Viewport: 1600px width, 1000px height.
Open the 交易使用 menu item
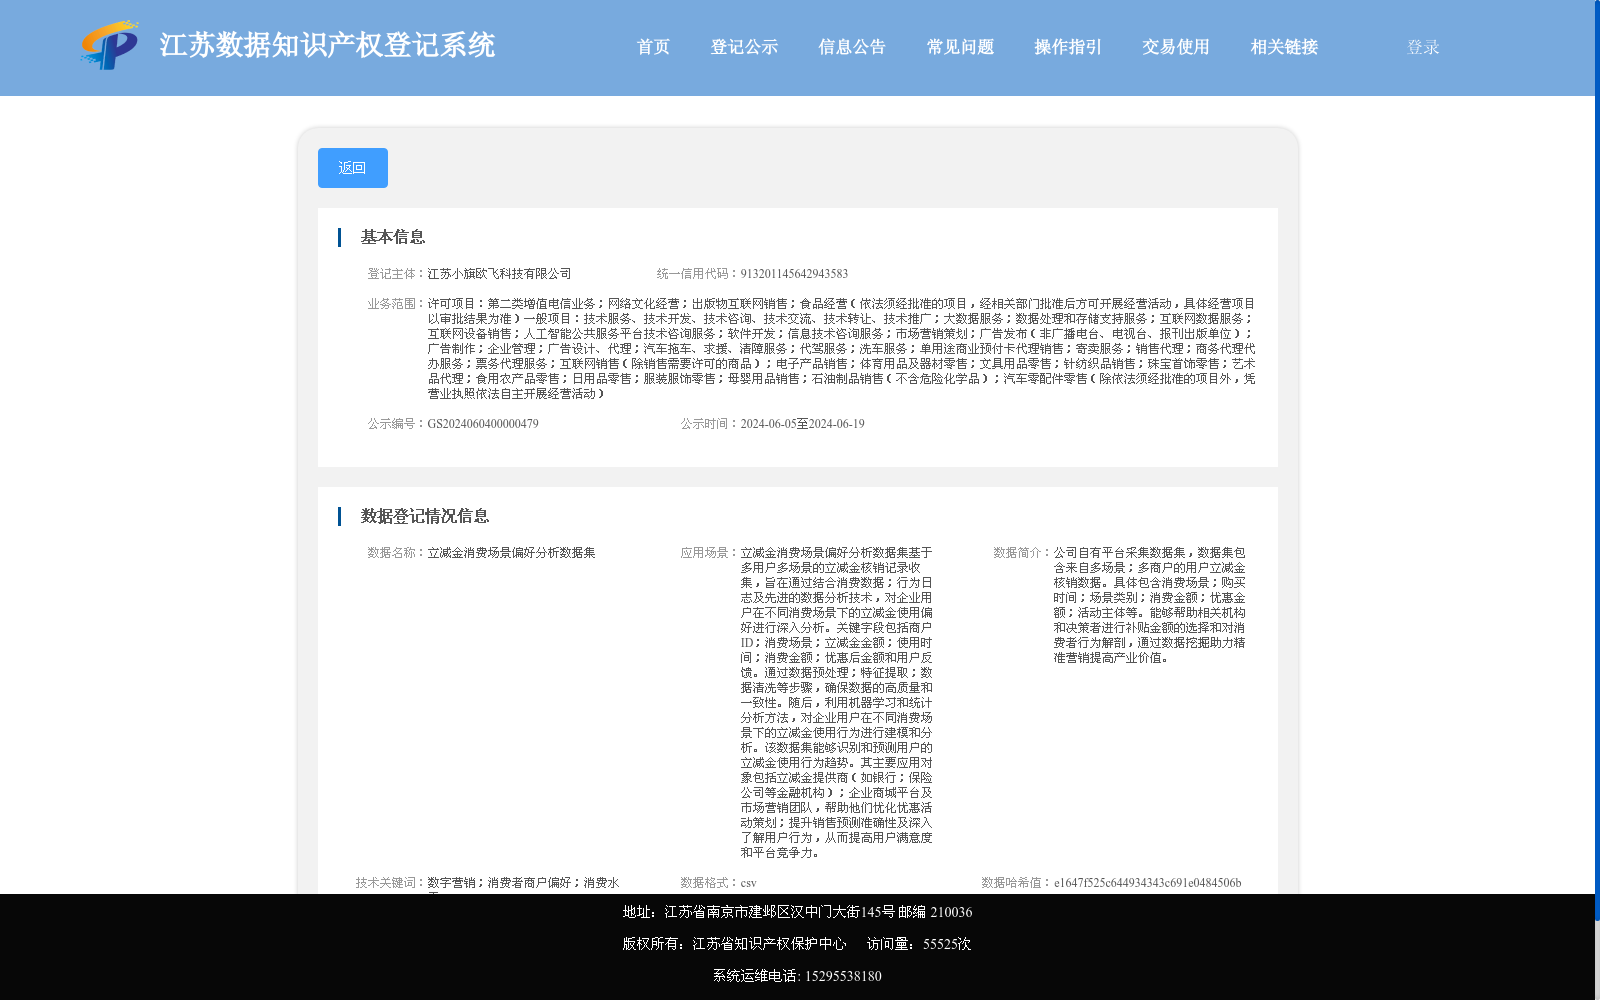coord(1176,47)
